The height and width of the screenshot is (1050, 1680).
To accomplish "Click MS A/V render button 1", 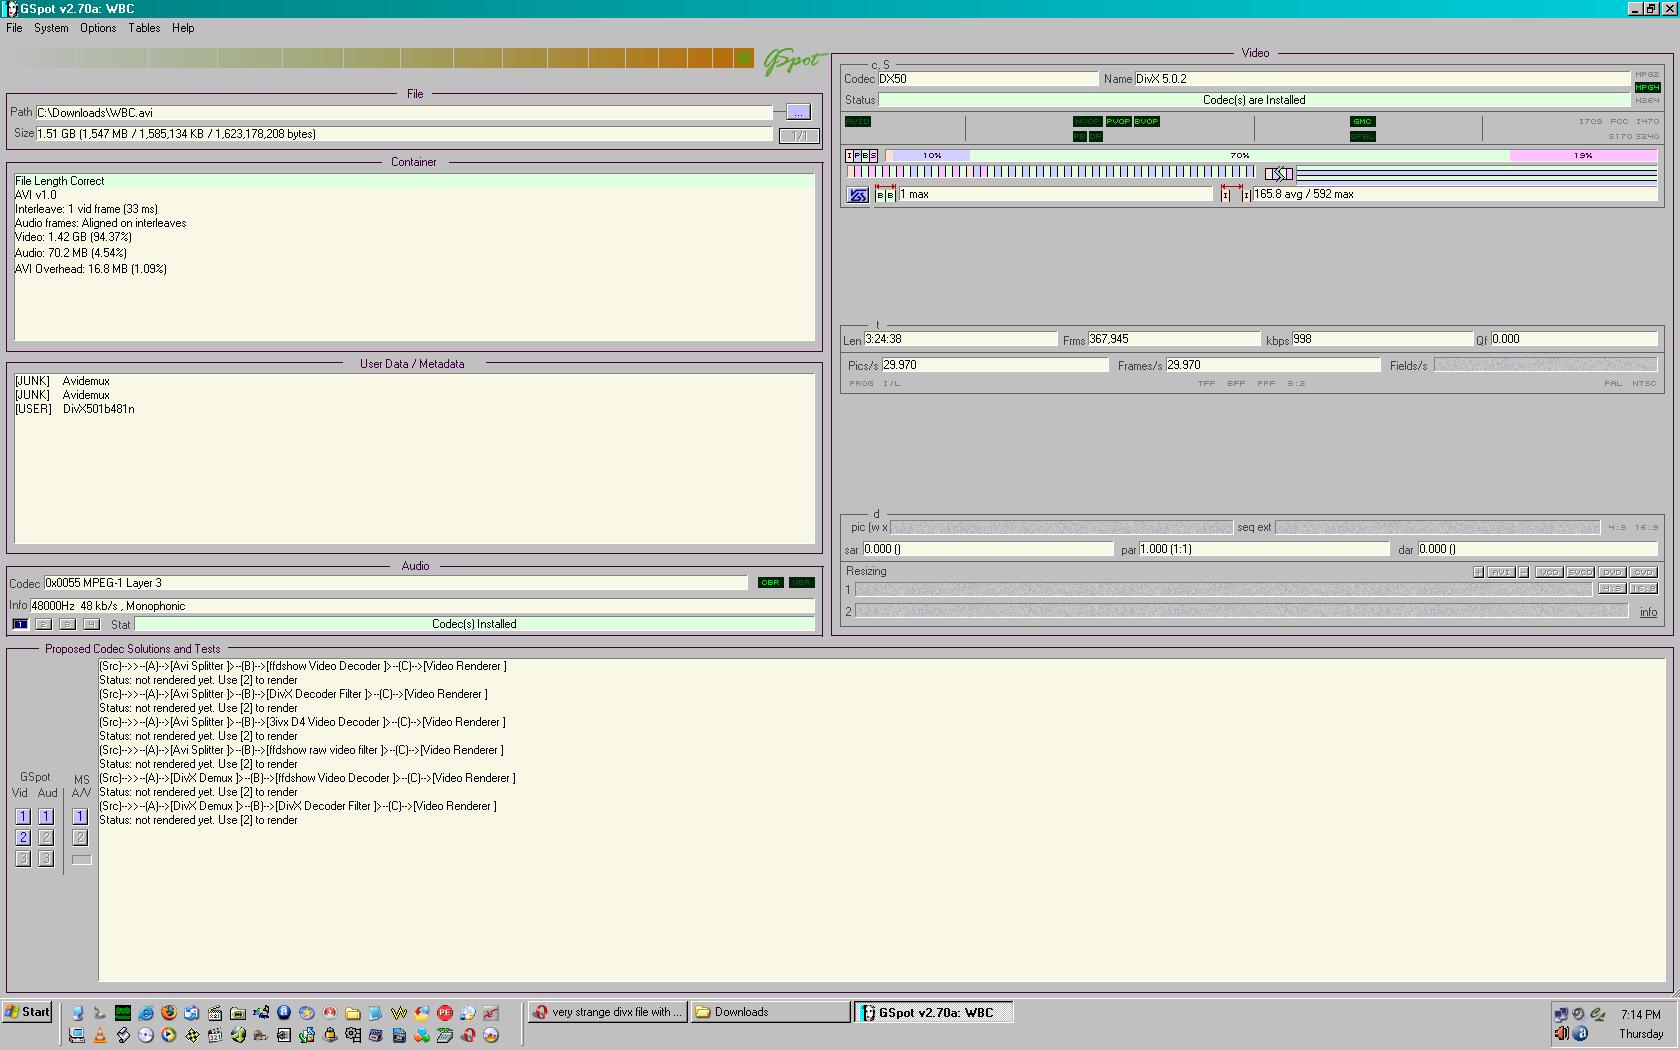I will click(x=80, y=817).
